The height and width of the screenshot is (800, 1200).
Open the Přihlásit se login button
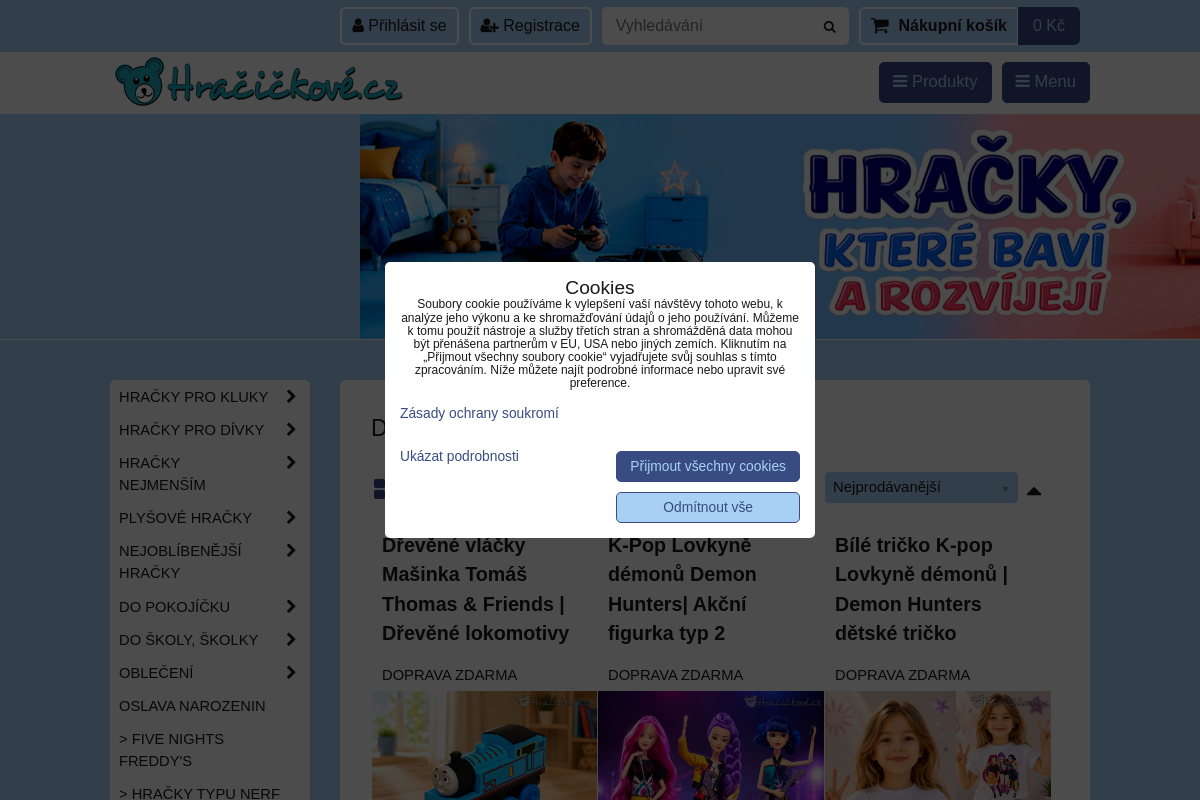pos(399,26)
